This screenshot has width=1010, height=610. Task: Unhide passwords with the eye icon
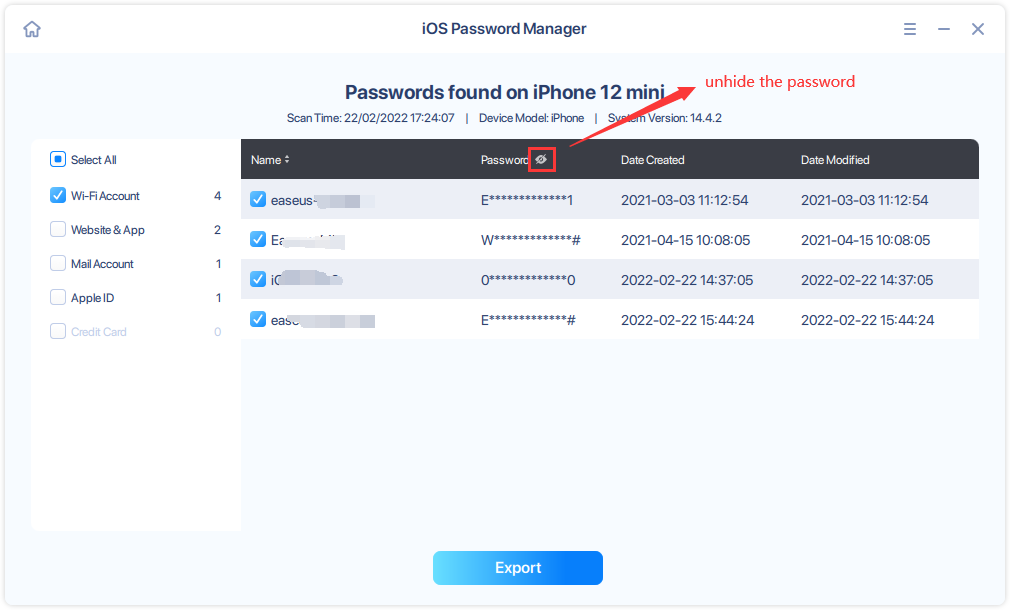coord(541,159)
